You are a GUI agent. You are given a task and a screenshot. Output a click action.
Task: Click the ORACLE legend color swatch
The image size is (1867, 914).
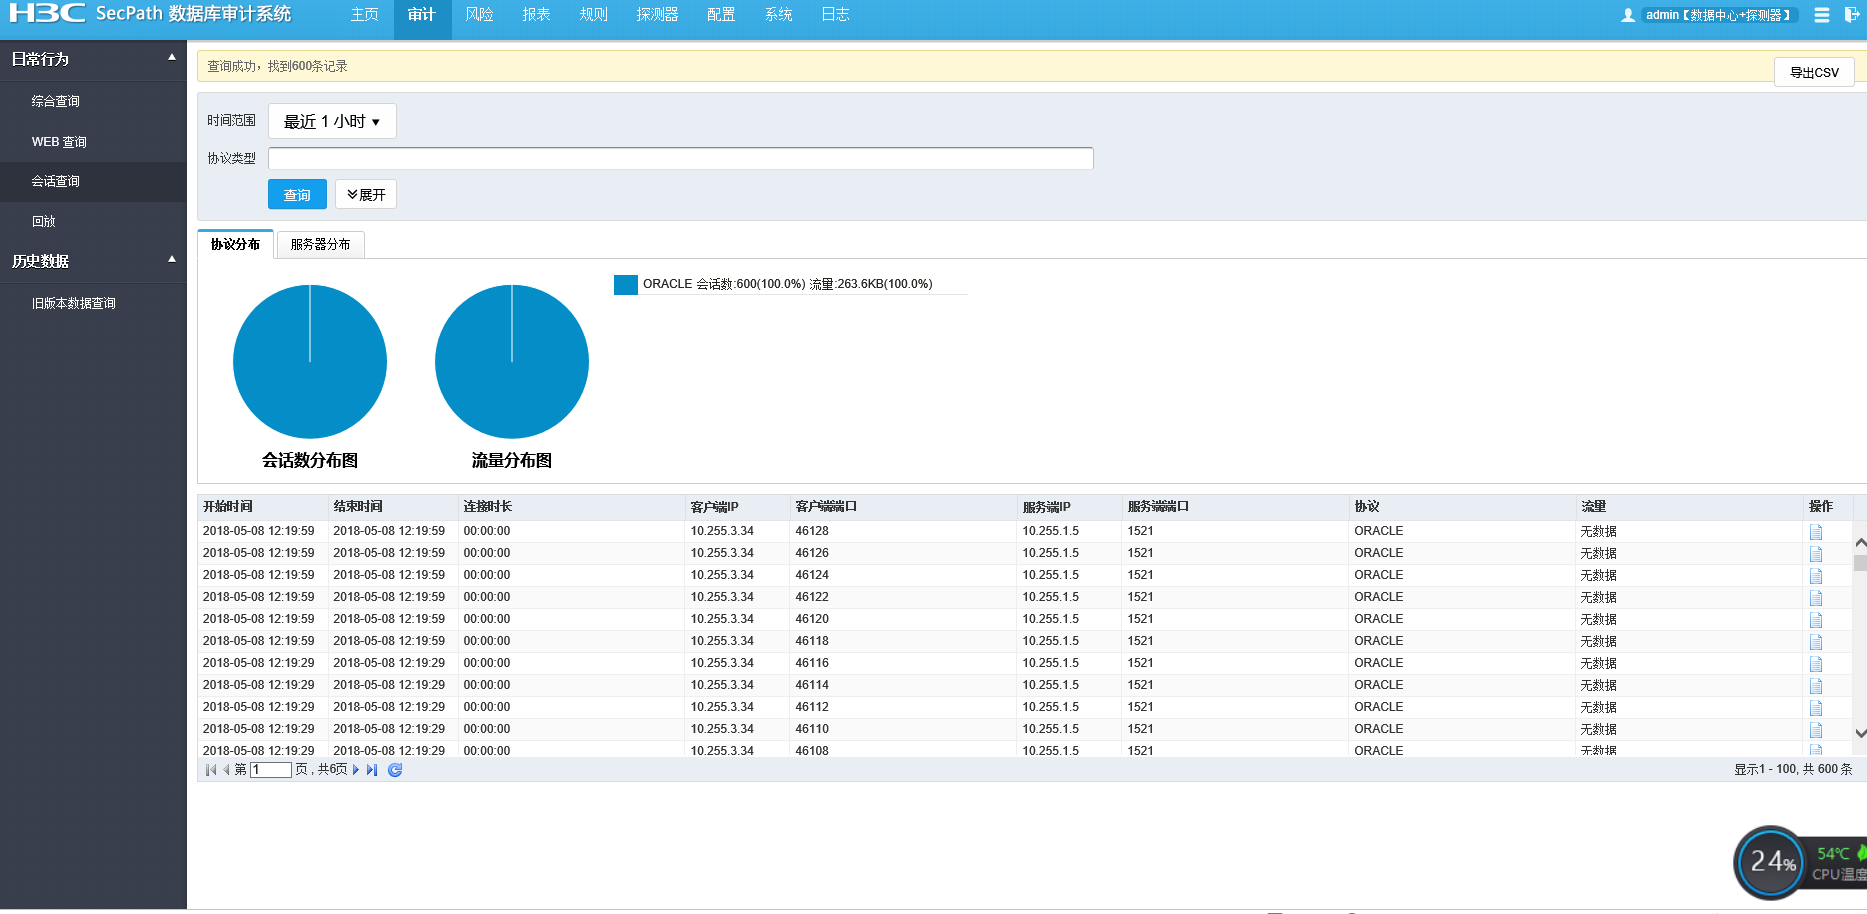tap(626, 285)
